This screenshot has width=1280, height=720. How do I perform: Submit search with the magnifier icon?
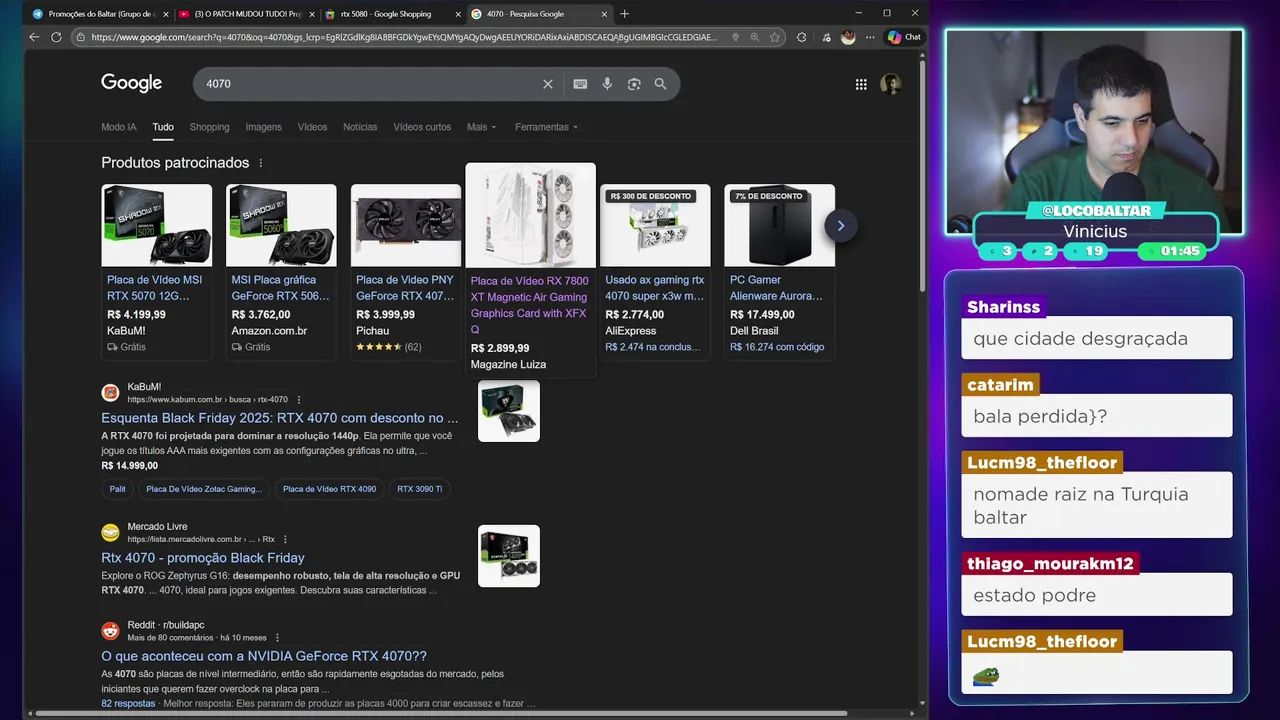click(x=660, y=84)
